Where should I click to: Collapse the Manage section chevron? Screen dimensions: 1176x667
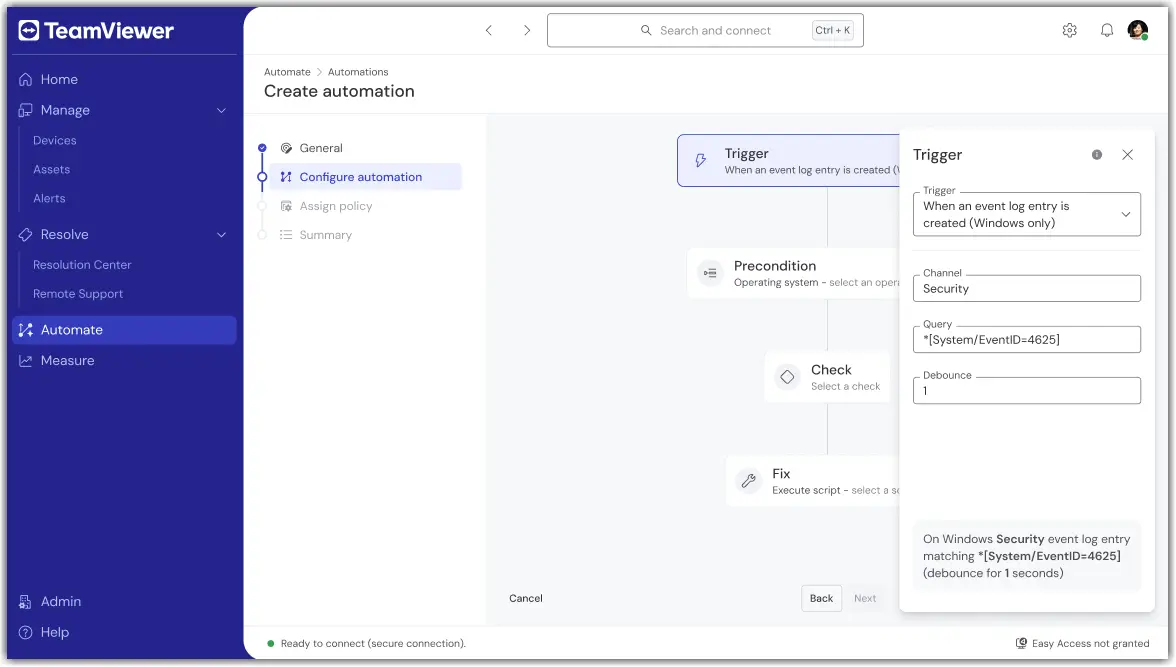point(221,110)
